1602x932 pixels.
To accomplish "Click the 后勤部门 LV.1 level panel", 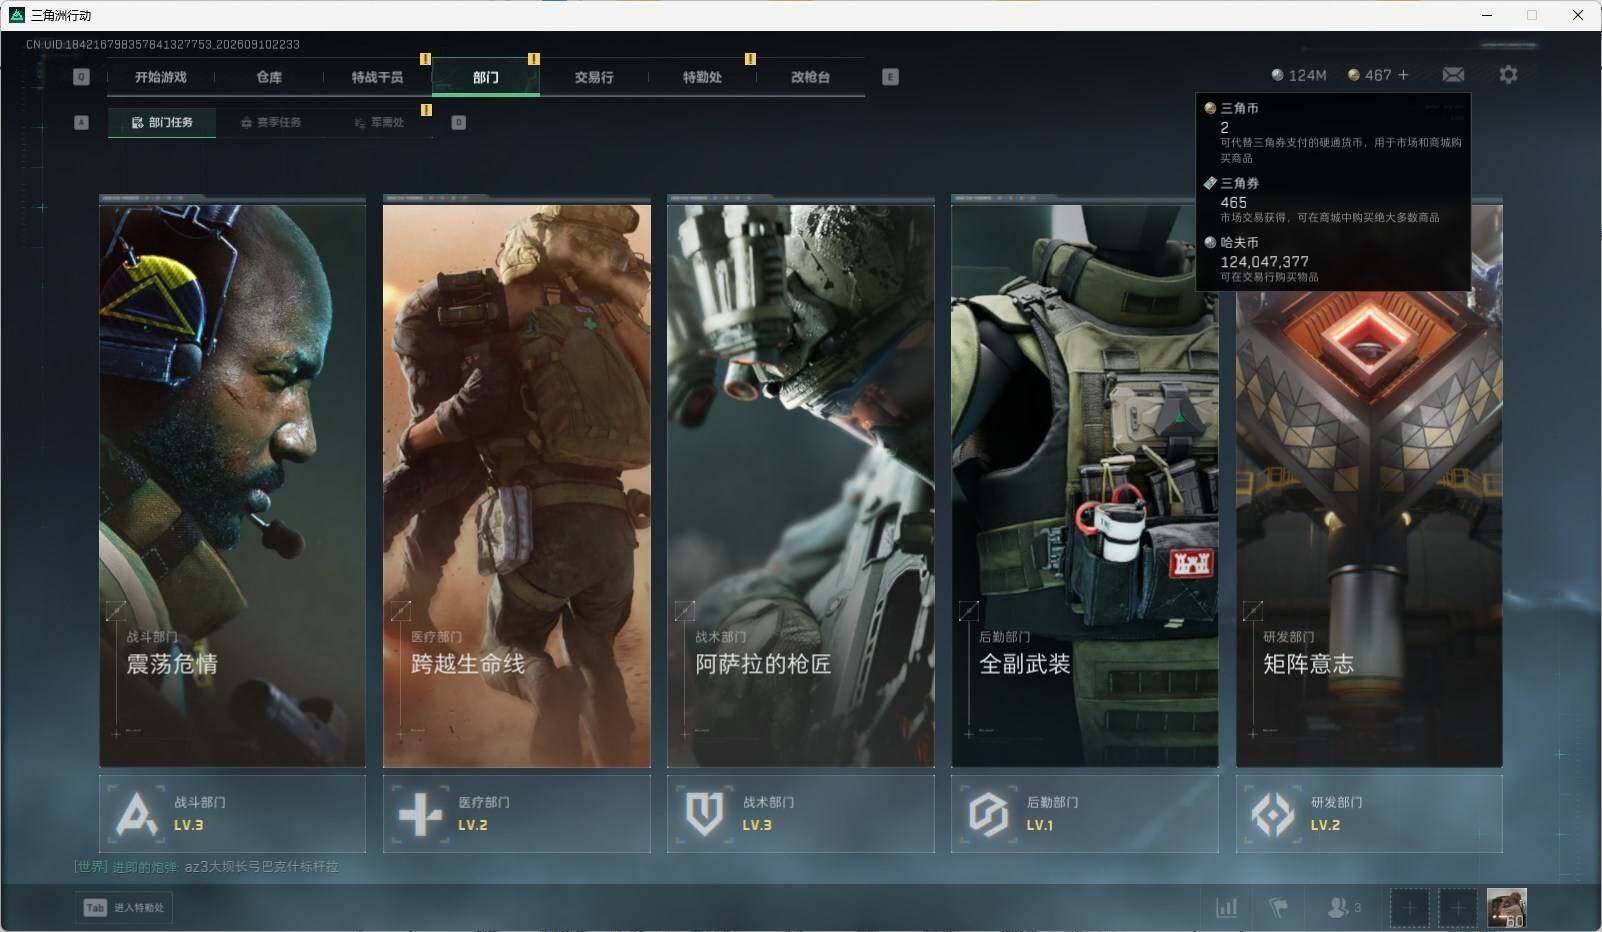I will (x=1084, y=814).
